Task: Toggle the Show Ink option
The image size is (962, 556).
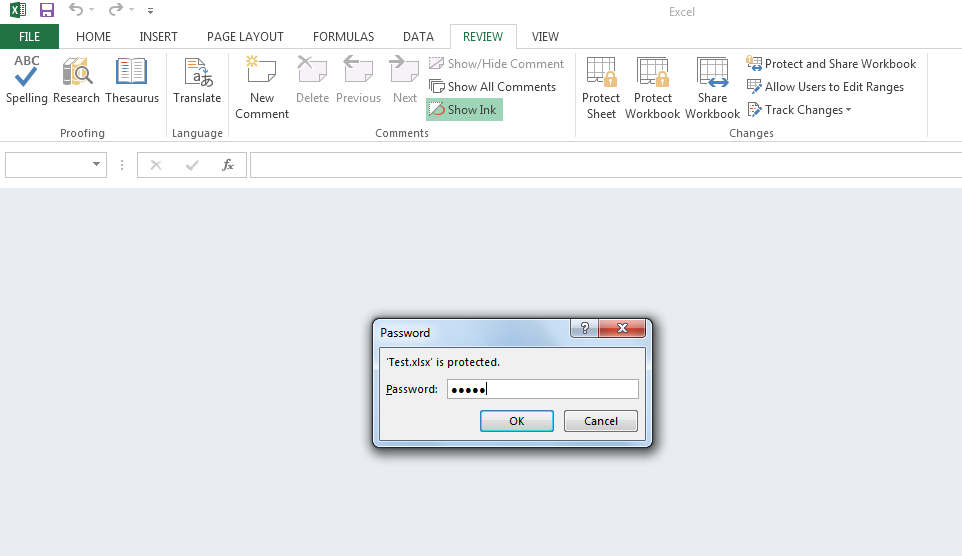Action: click(464, 110)
